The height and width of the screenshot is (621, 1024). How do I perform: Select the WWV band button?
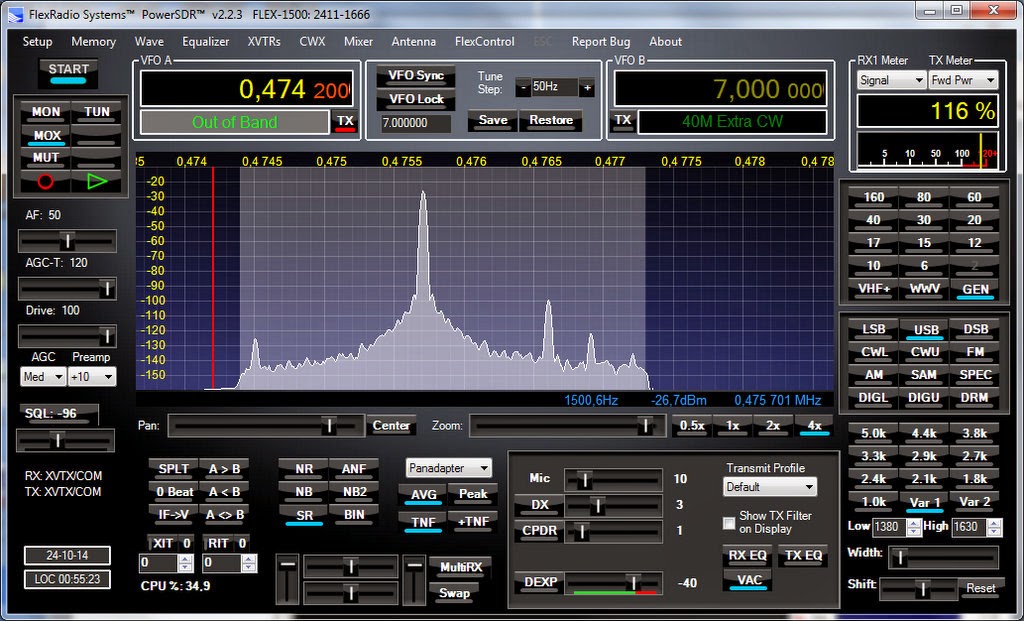coord(924,289)
